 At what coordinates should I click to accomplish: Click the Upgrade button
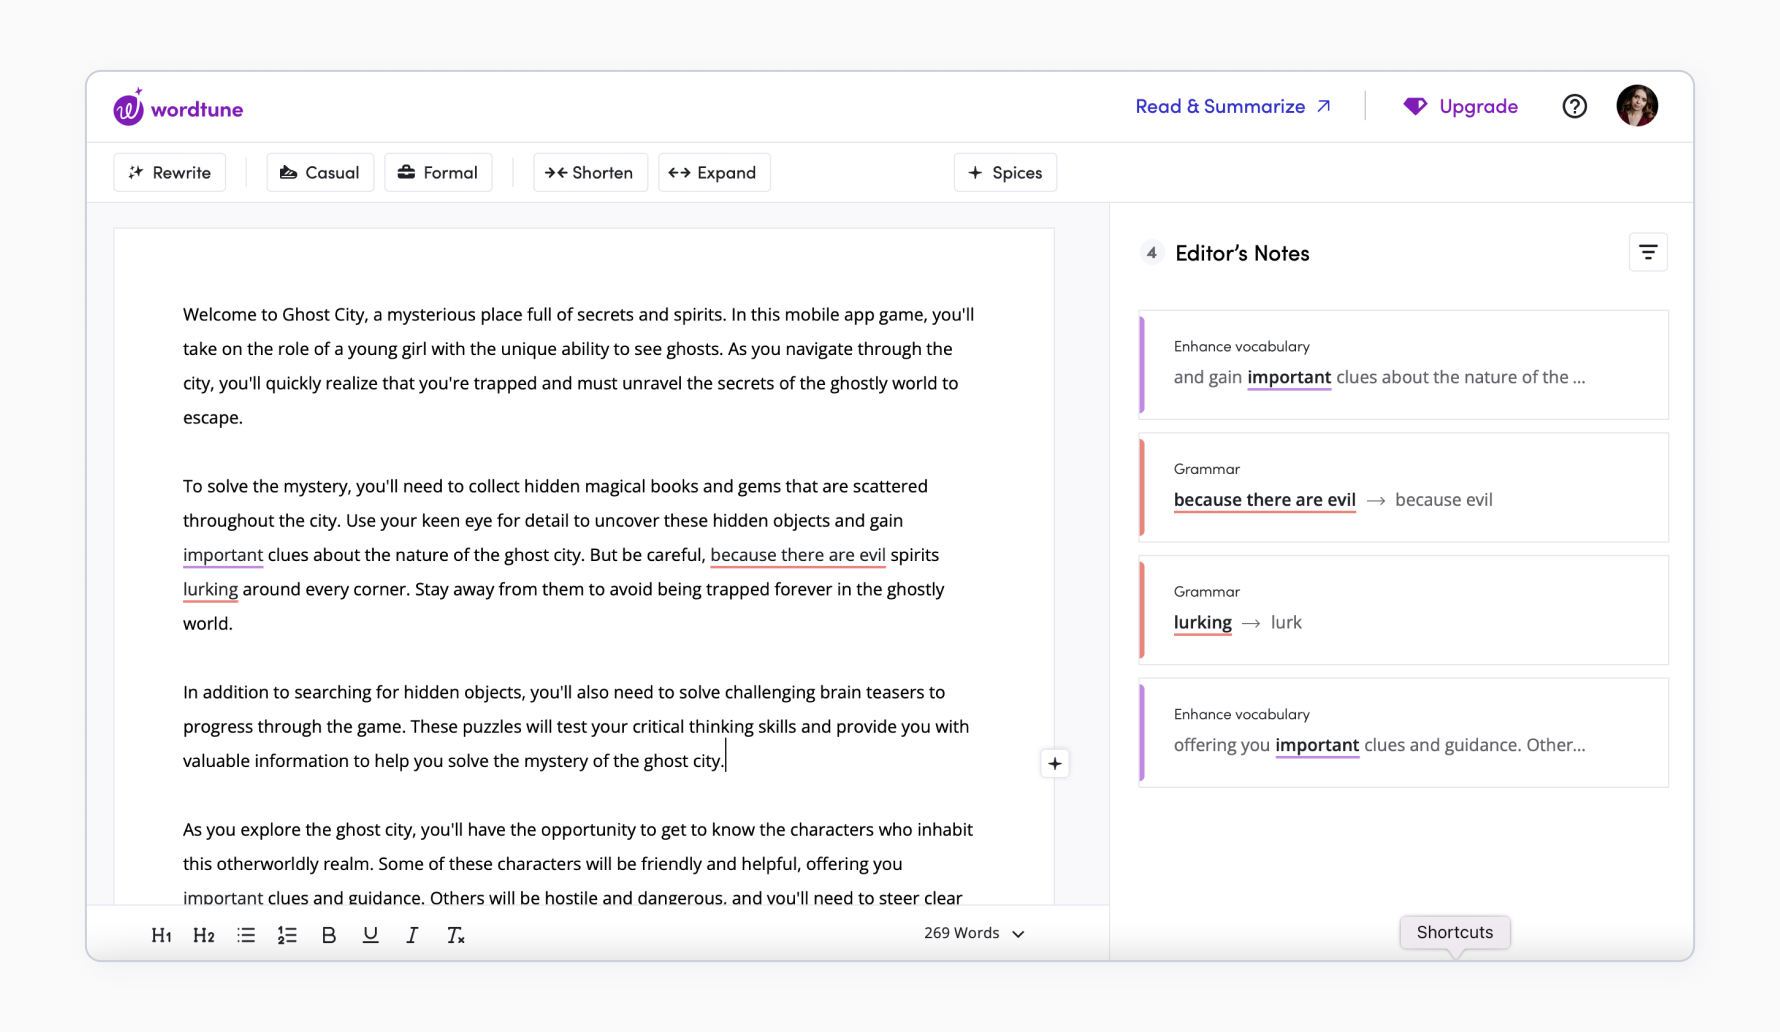[x=1460, y=106]
